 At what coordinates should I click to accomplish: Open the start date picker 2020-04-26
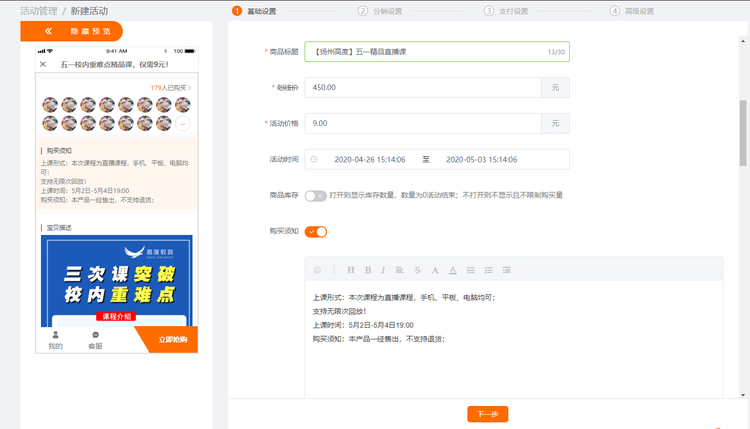[x=370, y=159]
